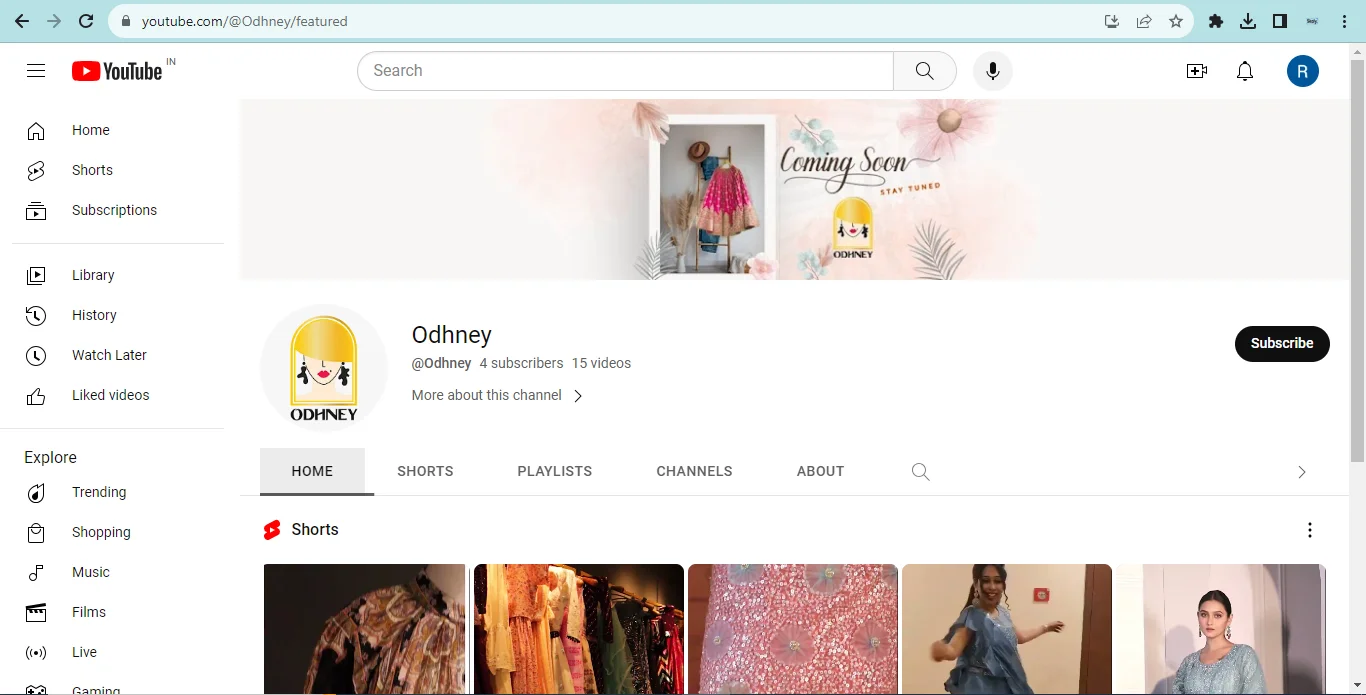Open the printed jacket Shorts thumbnail
1366x695 pixels.
[x=365, y=629]
